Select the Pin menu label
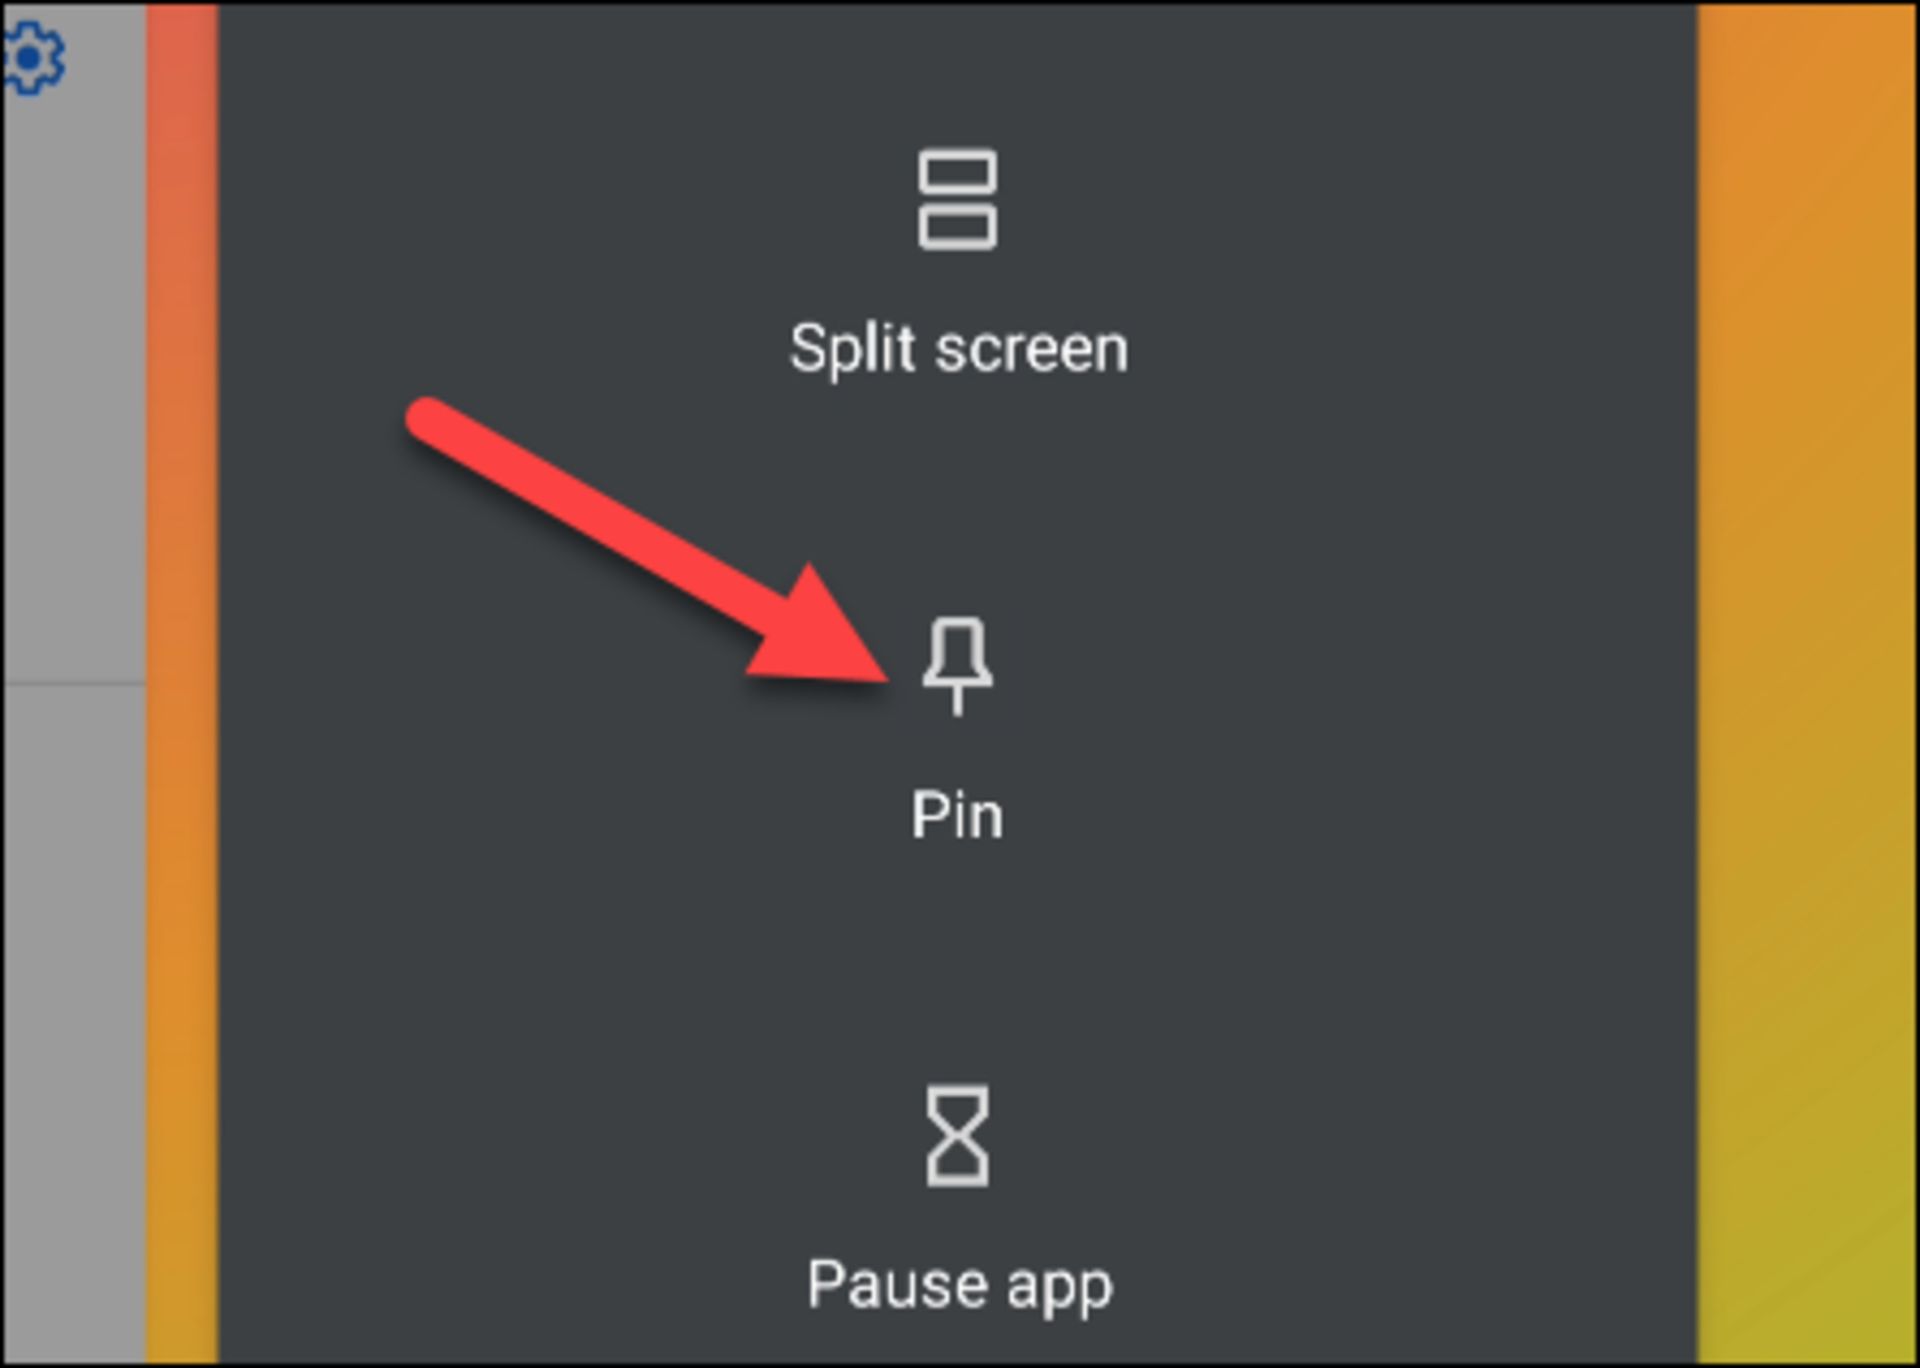 [957, 815]
